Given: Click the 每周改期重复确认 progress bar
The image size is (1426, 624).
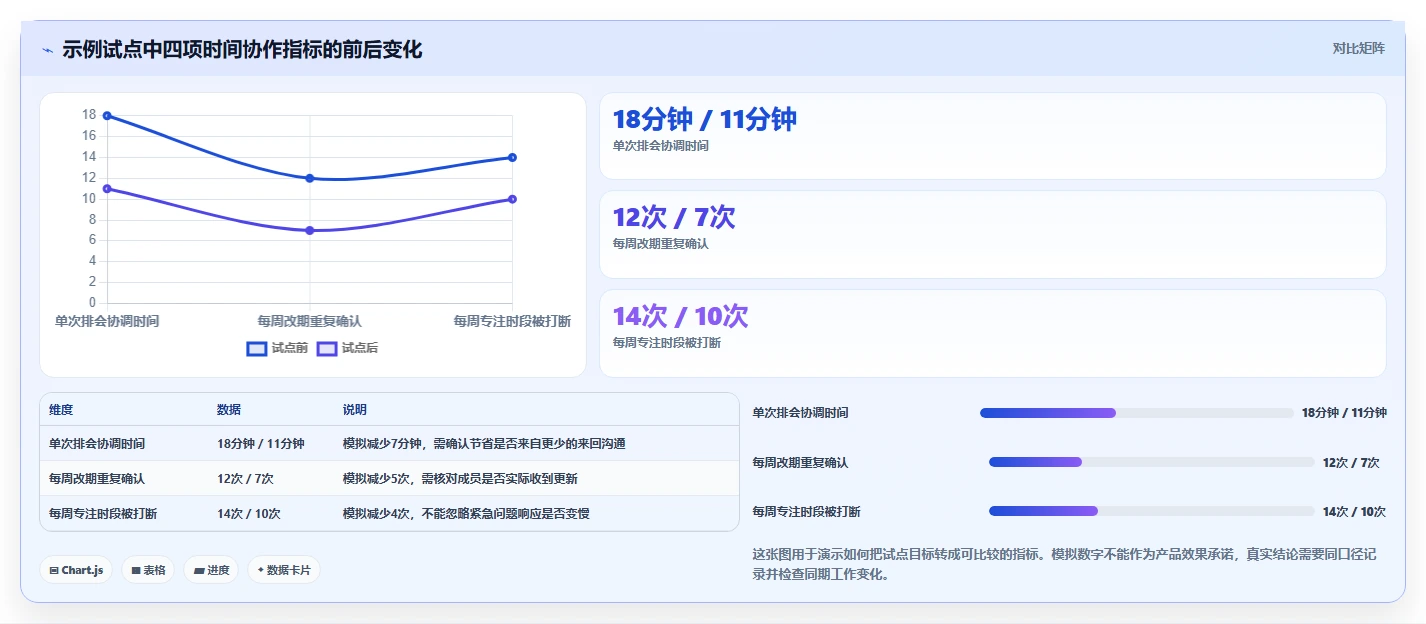Looking at the screenshot, I should [x=1151, y=462].
